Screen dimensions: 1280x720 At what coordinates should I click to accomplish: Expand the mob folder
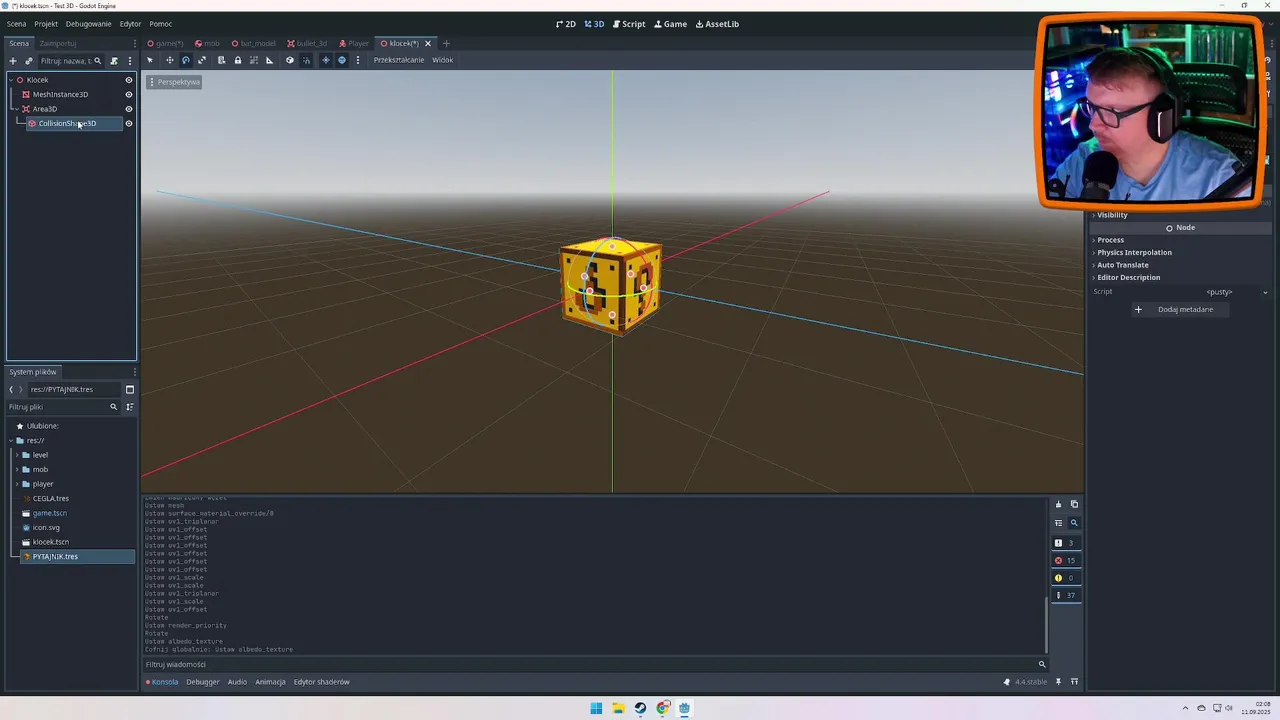click(x=16, y=469)
